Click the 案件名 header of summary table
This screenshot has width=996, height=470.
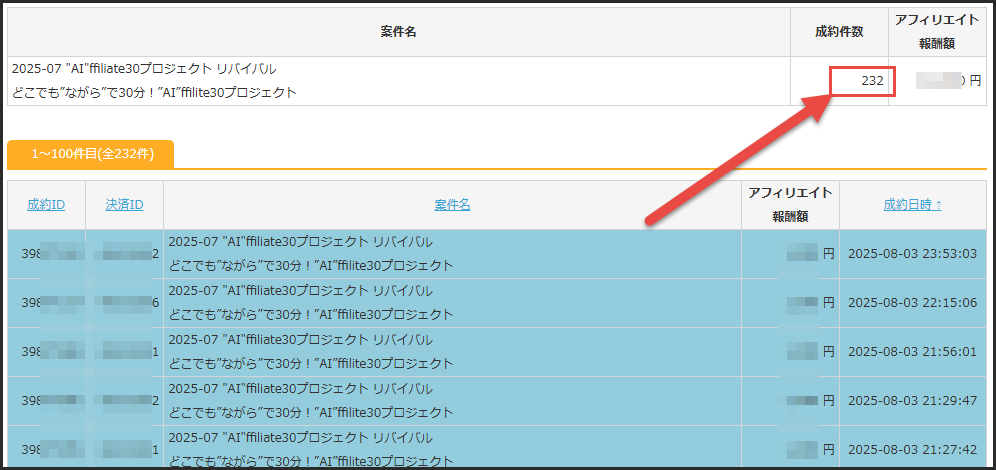click(398, 32)
